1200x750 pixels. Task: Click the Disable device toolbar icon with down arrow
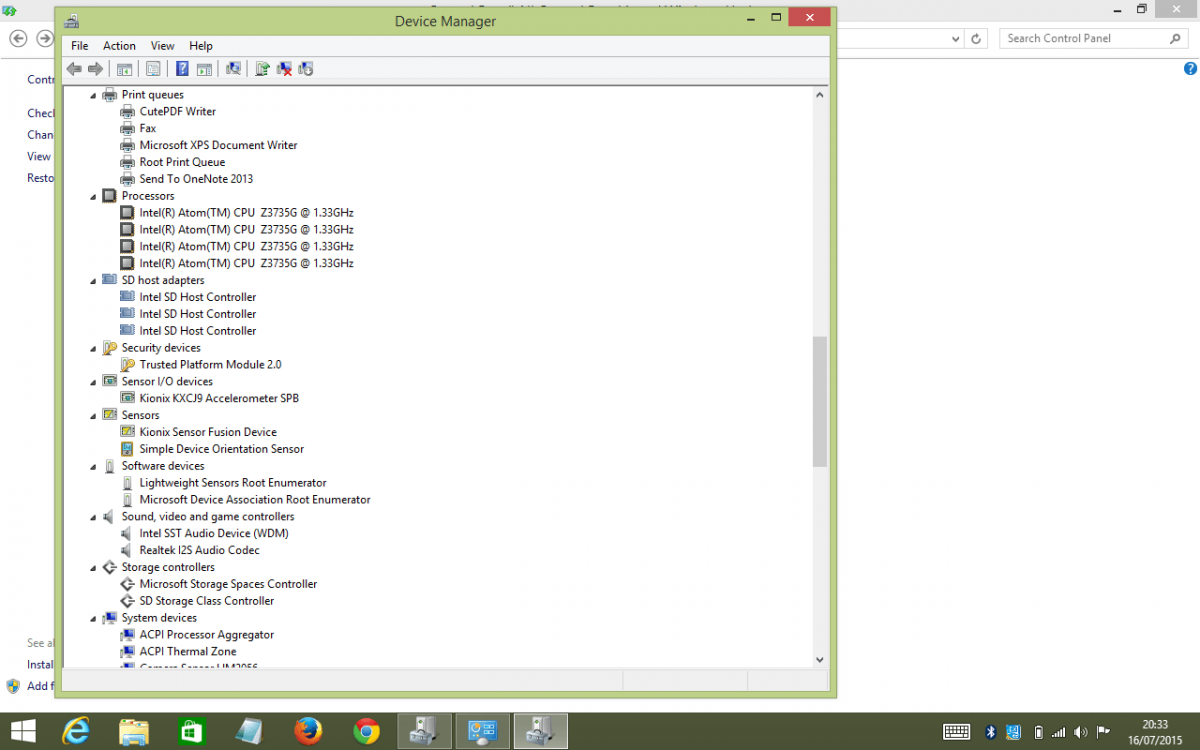[306, 69]
